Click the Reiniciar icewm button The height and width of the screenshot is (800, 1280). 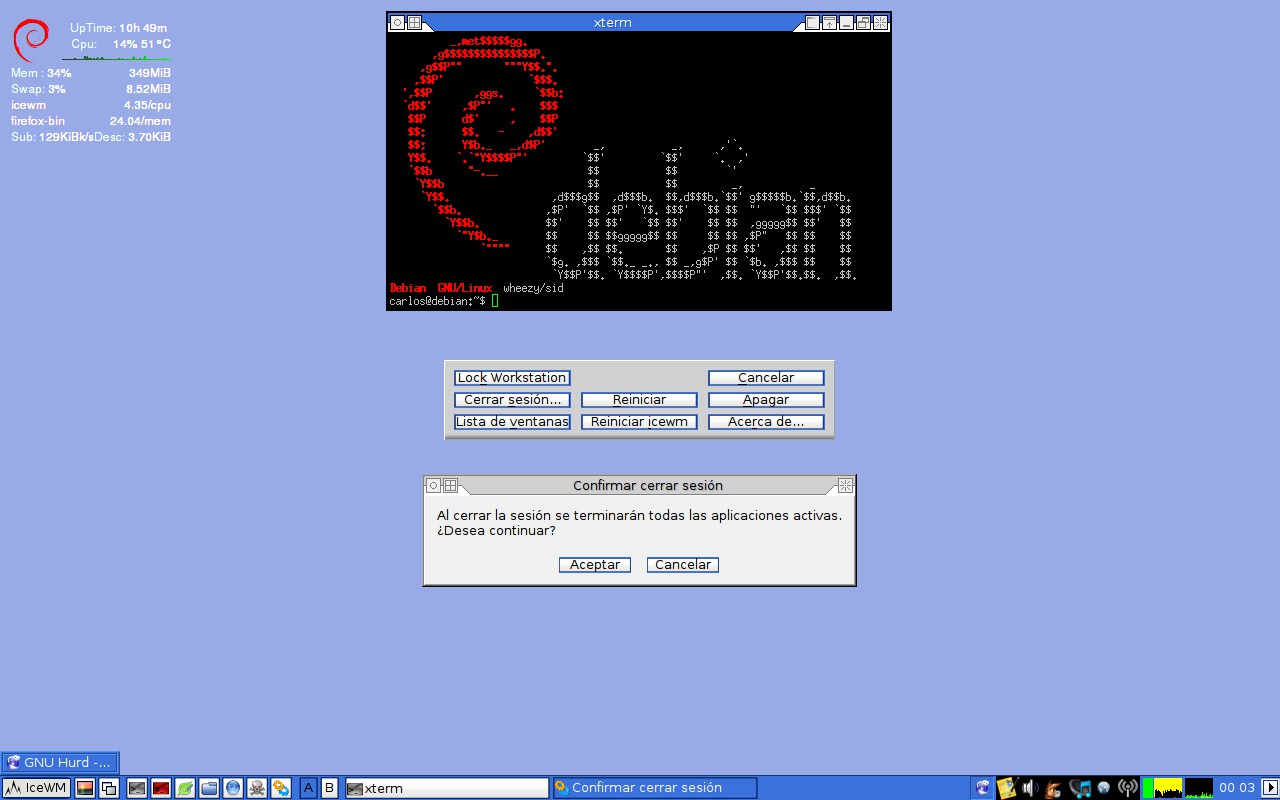tap(639, 422)
